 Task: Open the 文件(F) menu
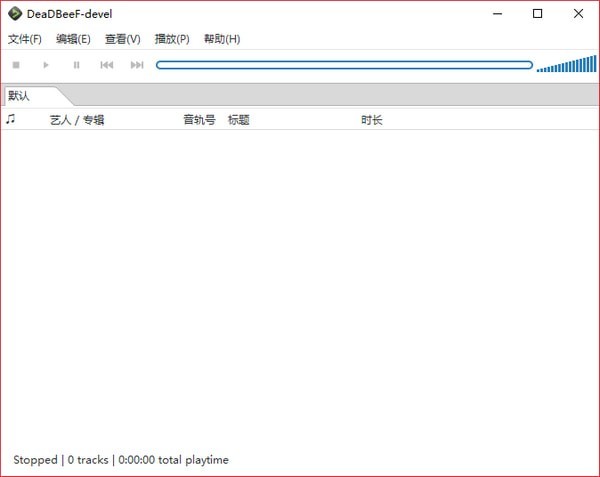tap(25, 39)
